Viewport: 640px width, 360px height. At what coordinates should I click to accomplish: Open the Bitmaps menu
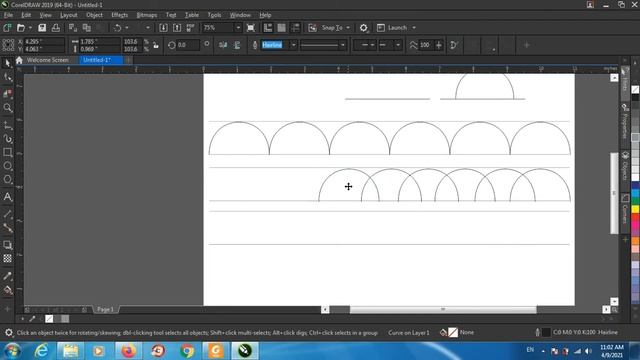coord(147,15)
